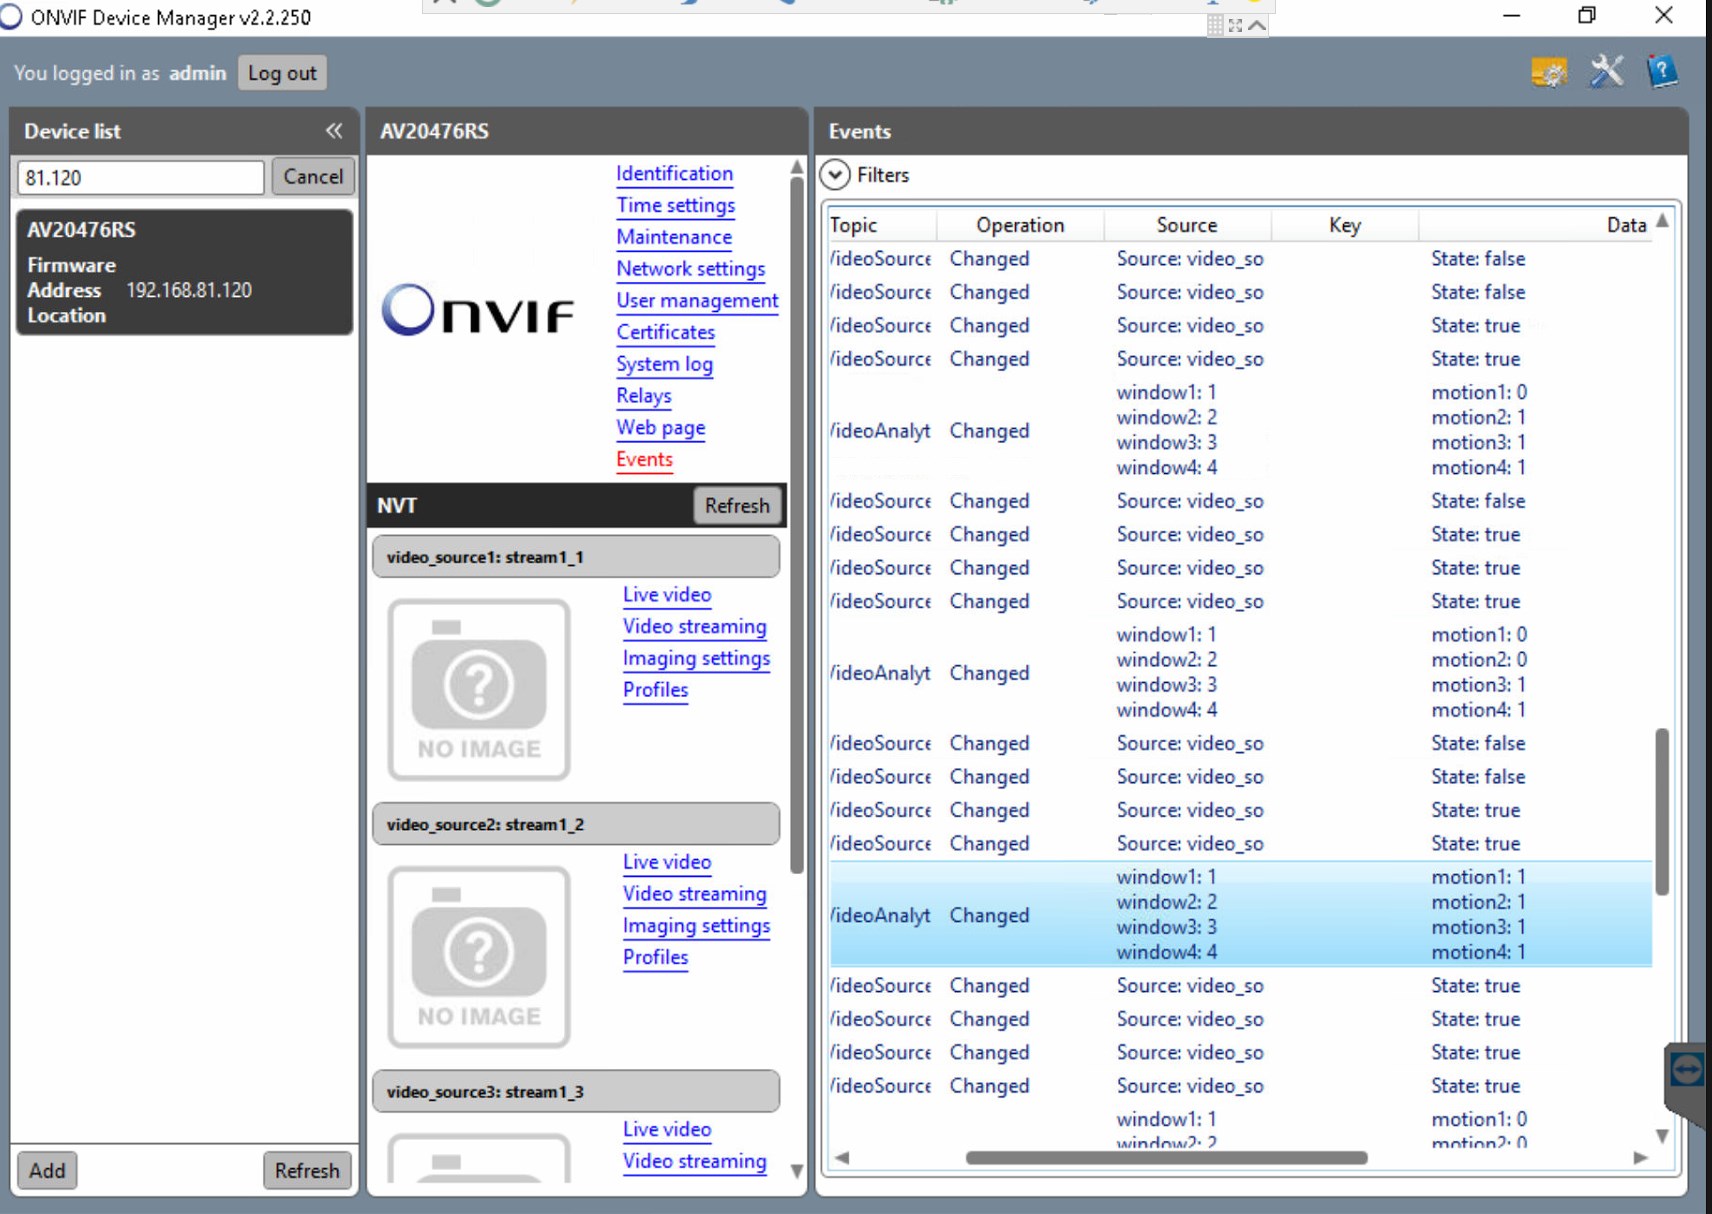
Task: Open Relays page
Action: click(643, 396)
